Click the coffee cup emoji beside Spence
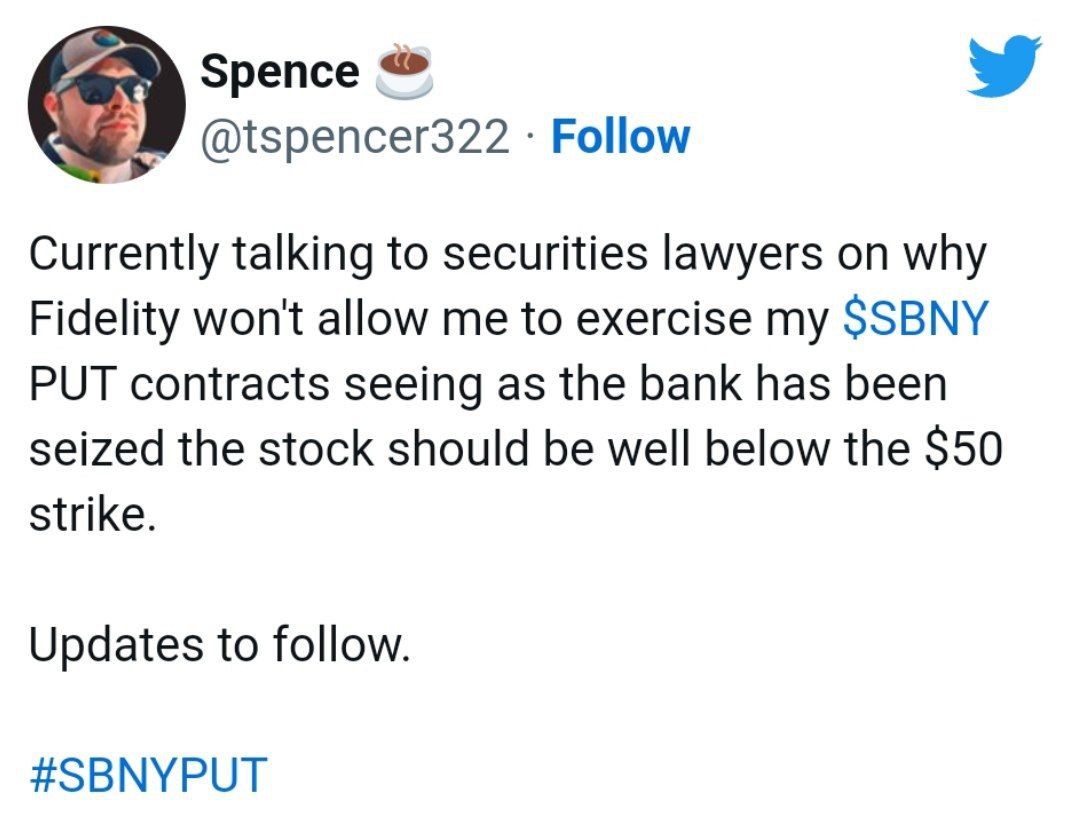Screen dimensions: 1080x817 402,70
